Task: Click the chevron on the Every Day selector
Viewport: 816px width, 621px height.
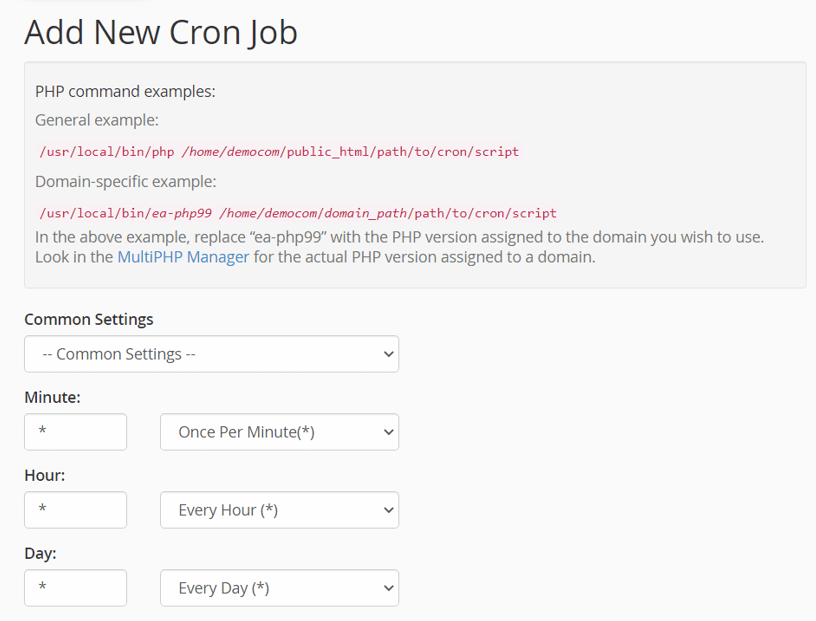Action: click(x=387, y=588)
